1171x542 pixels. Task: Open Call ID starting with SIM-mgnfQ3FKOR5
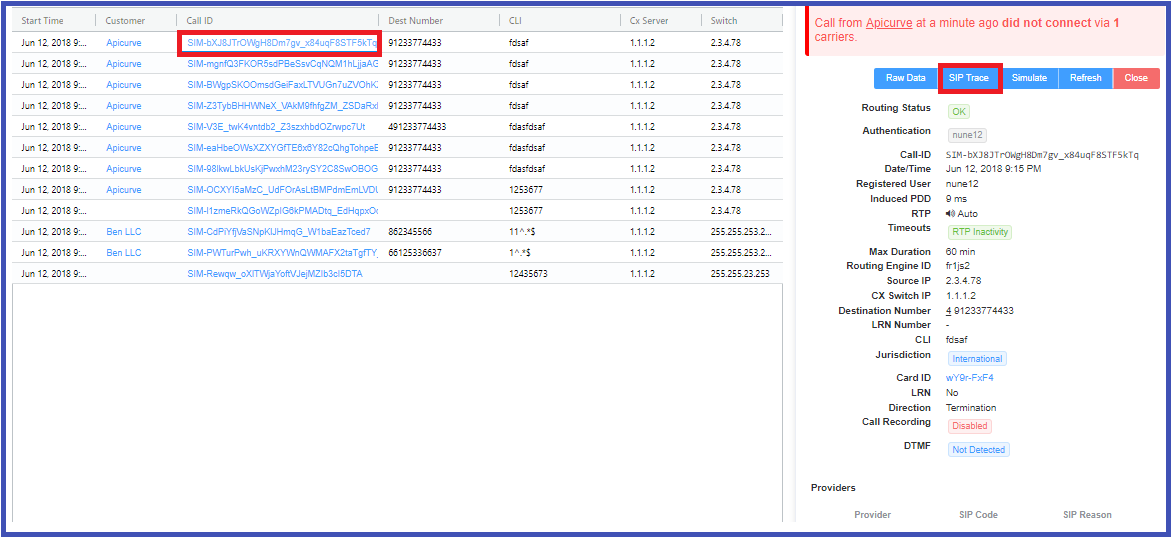click(x=282, y=64)
